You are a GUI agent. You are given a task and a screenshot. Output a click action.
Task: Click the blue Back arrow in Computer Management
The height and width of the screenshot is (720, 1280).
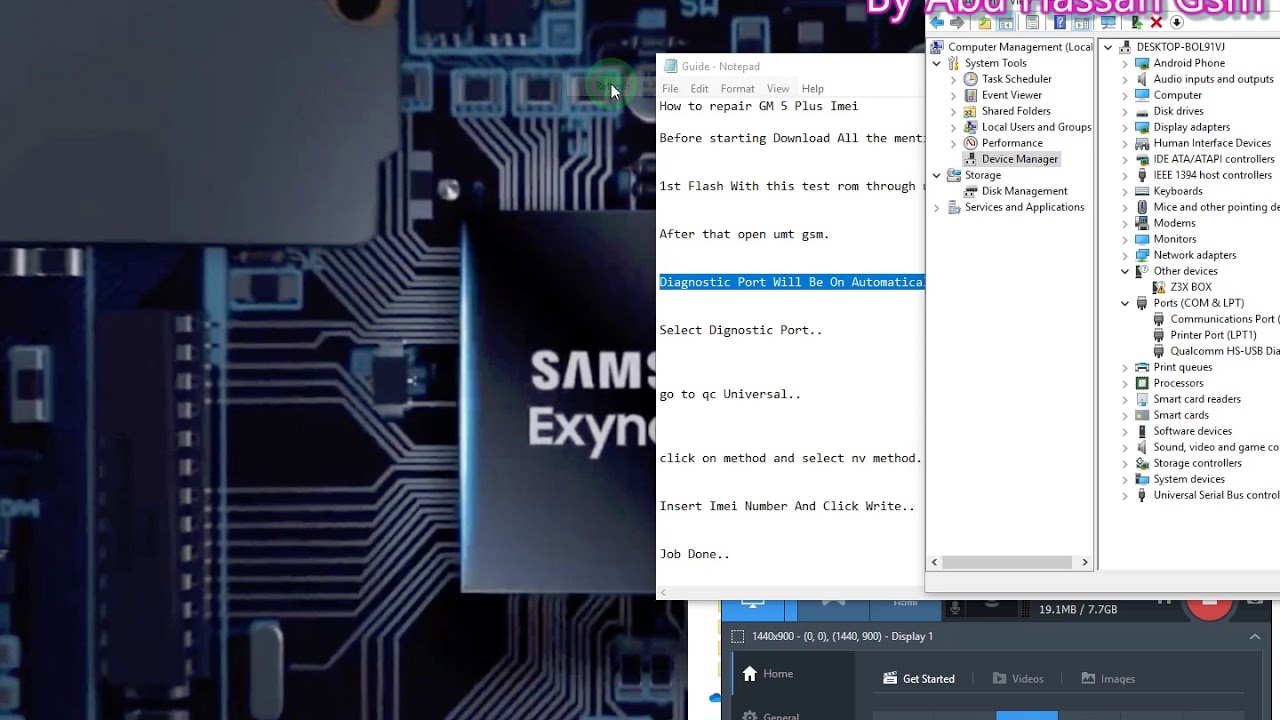point(937,22)
